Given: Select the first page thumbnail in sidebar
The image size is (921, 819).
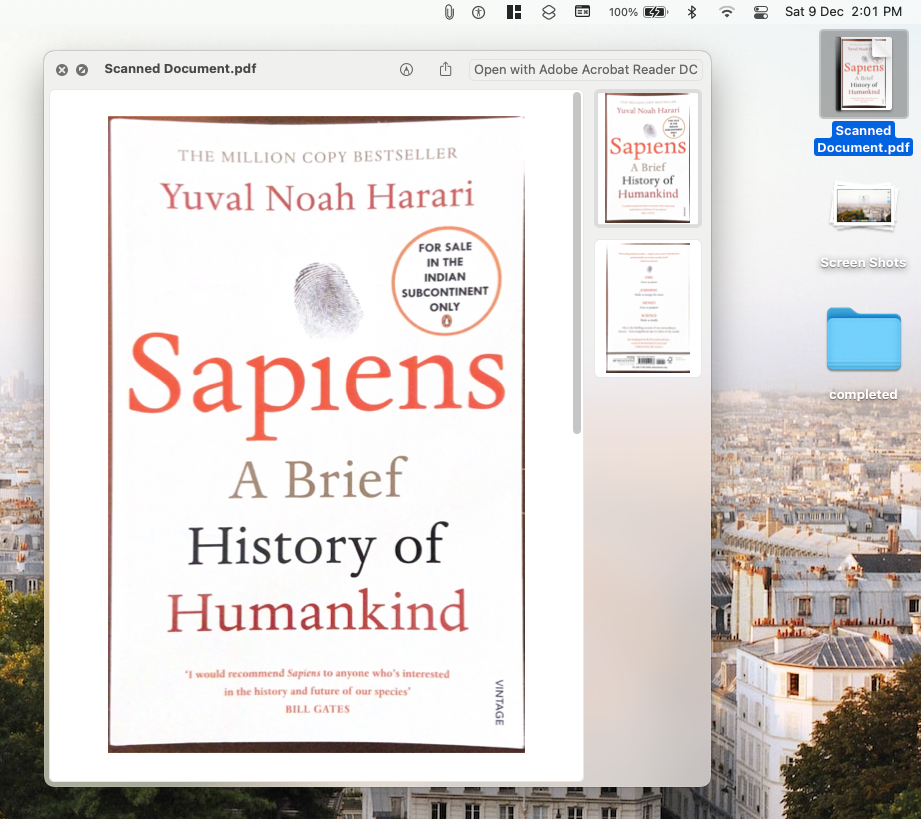Looking at the screenshot, I should [648, 158].
